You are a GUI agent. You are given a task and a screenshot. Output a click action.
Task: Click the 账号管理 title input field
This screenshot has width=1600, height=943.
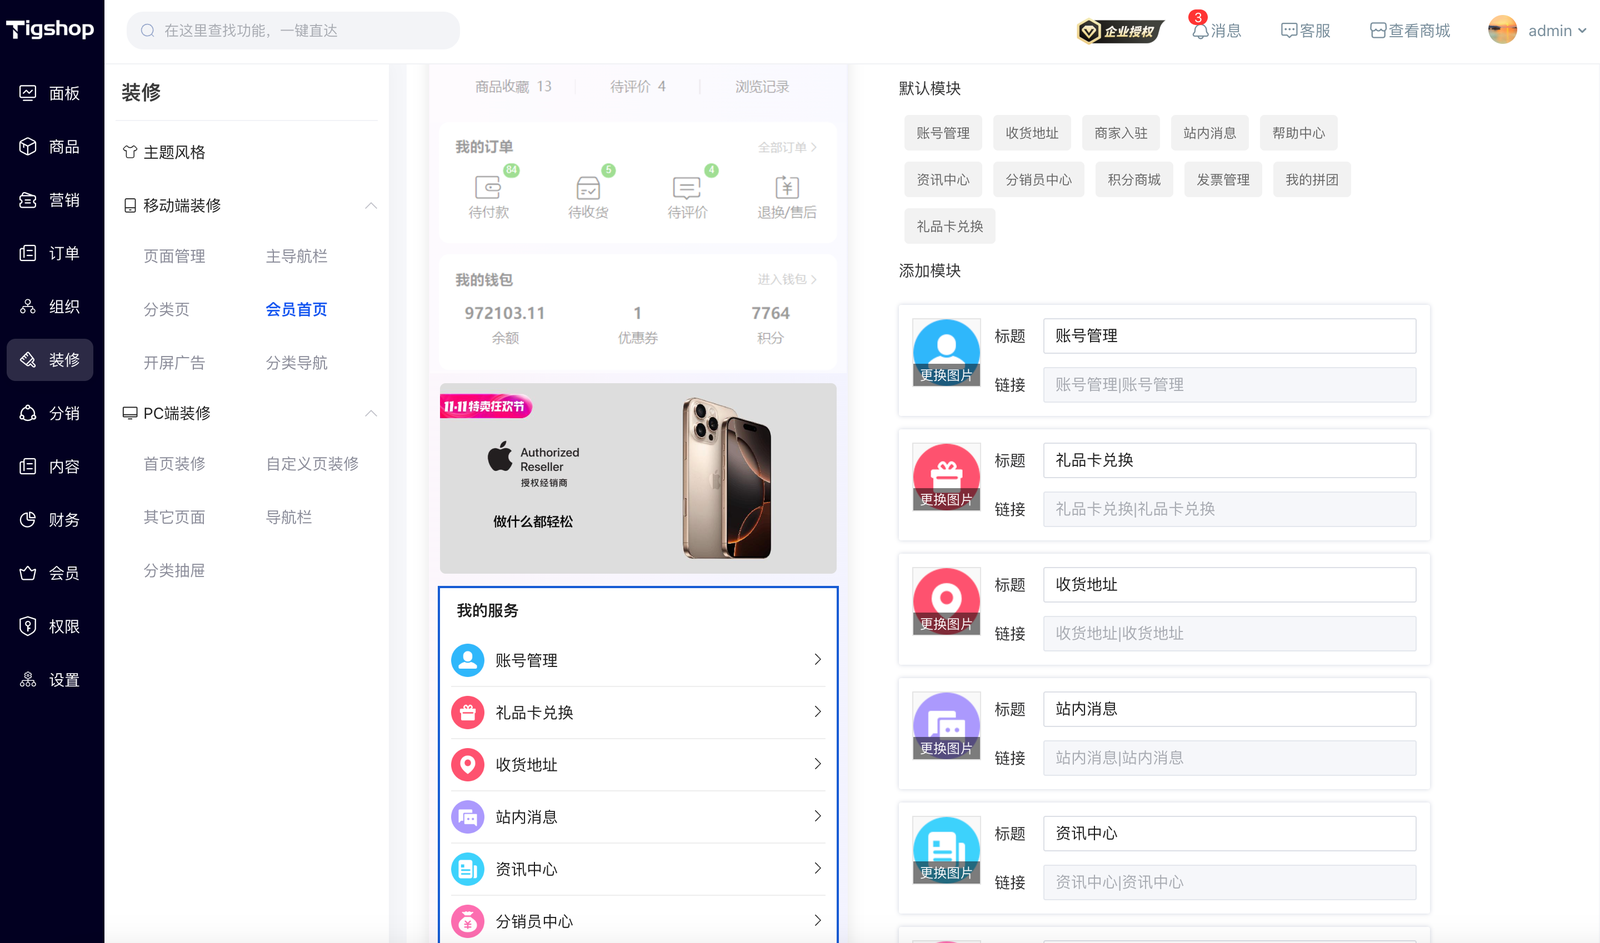(1229, 336)
